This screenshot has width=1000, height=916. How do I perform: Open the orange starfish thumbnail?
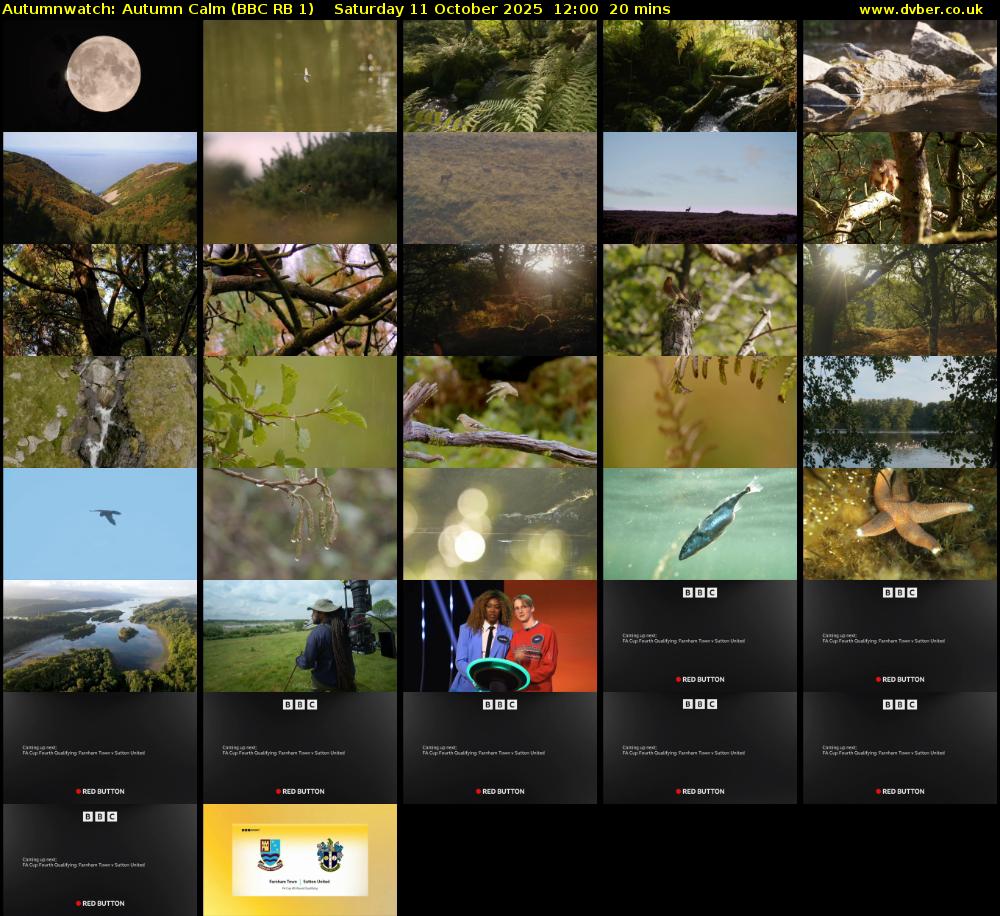pyautogui.click(x=900, y=524)
